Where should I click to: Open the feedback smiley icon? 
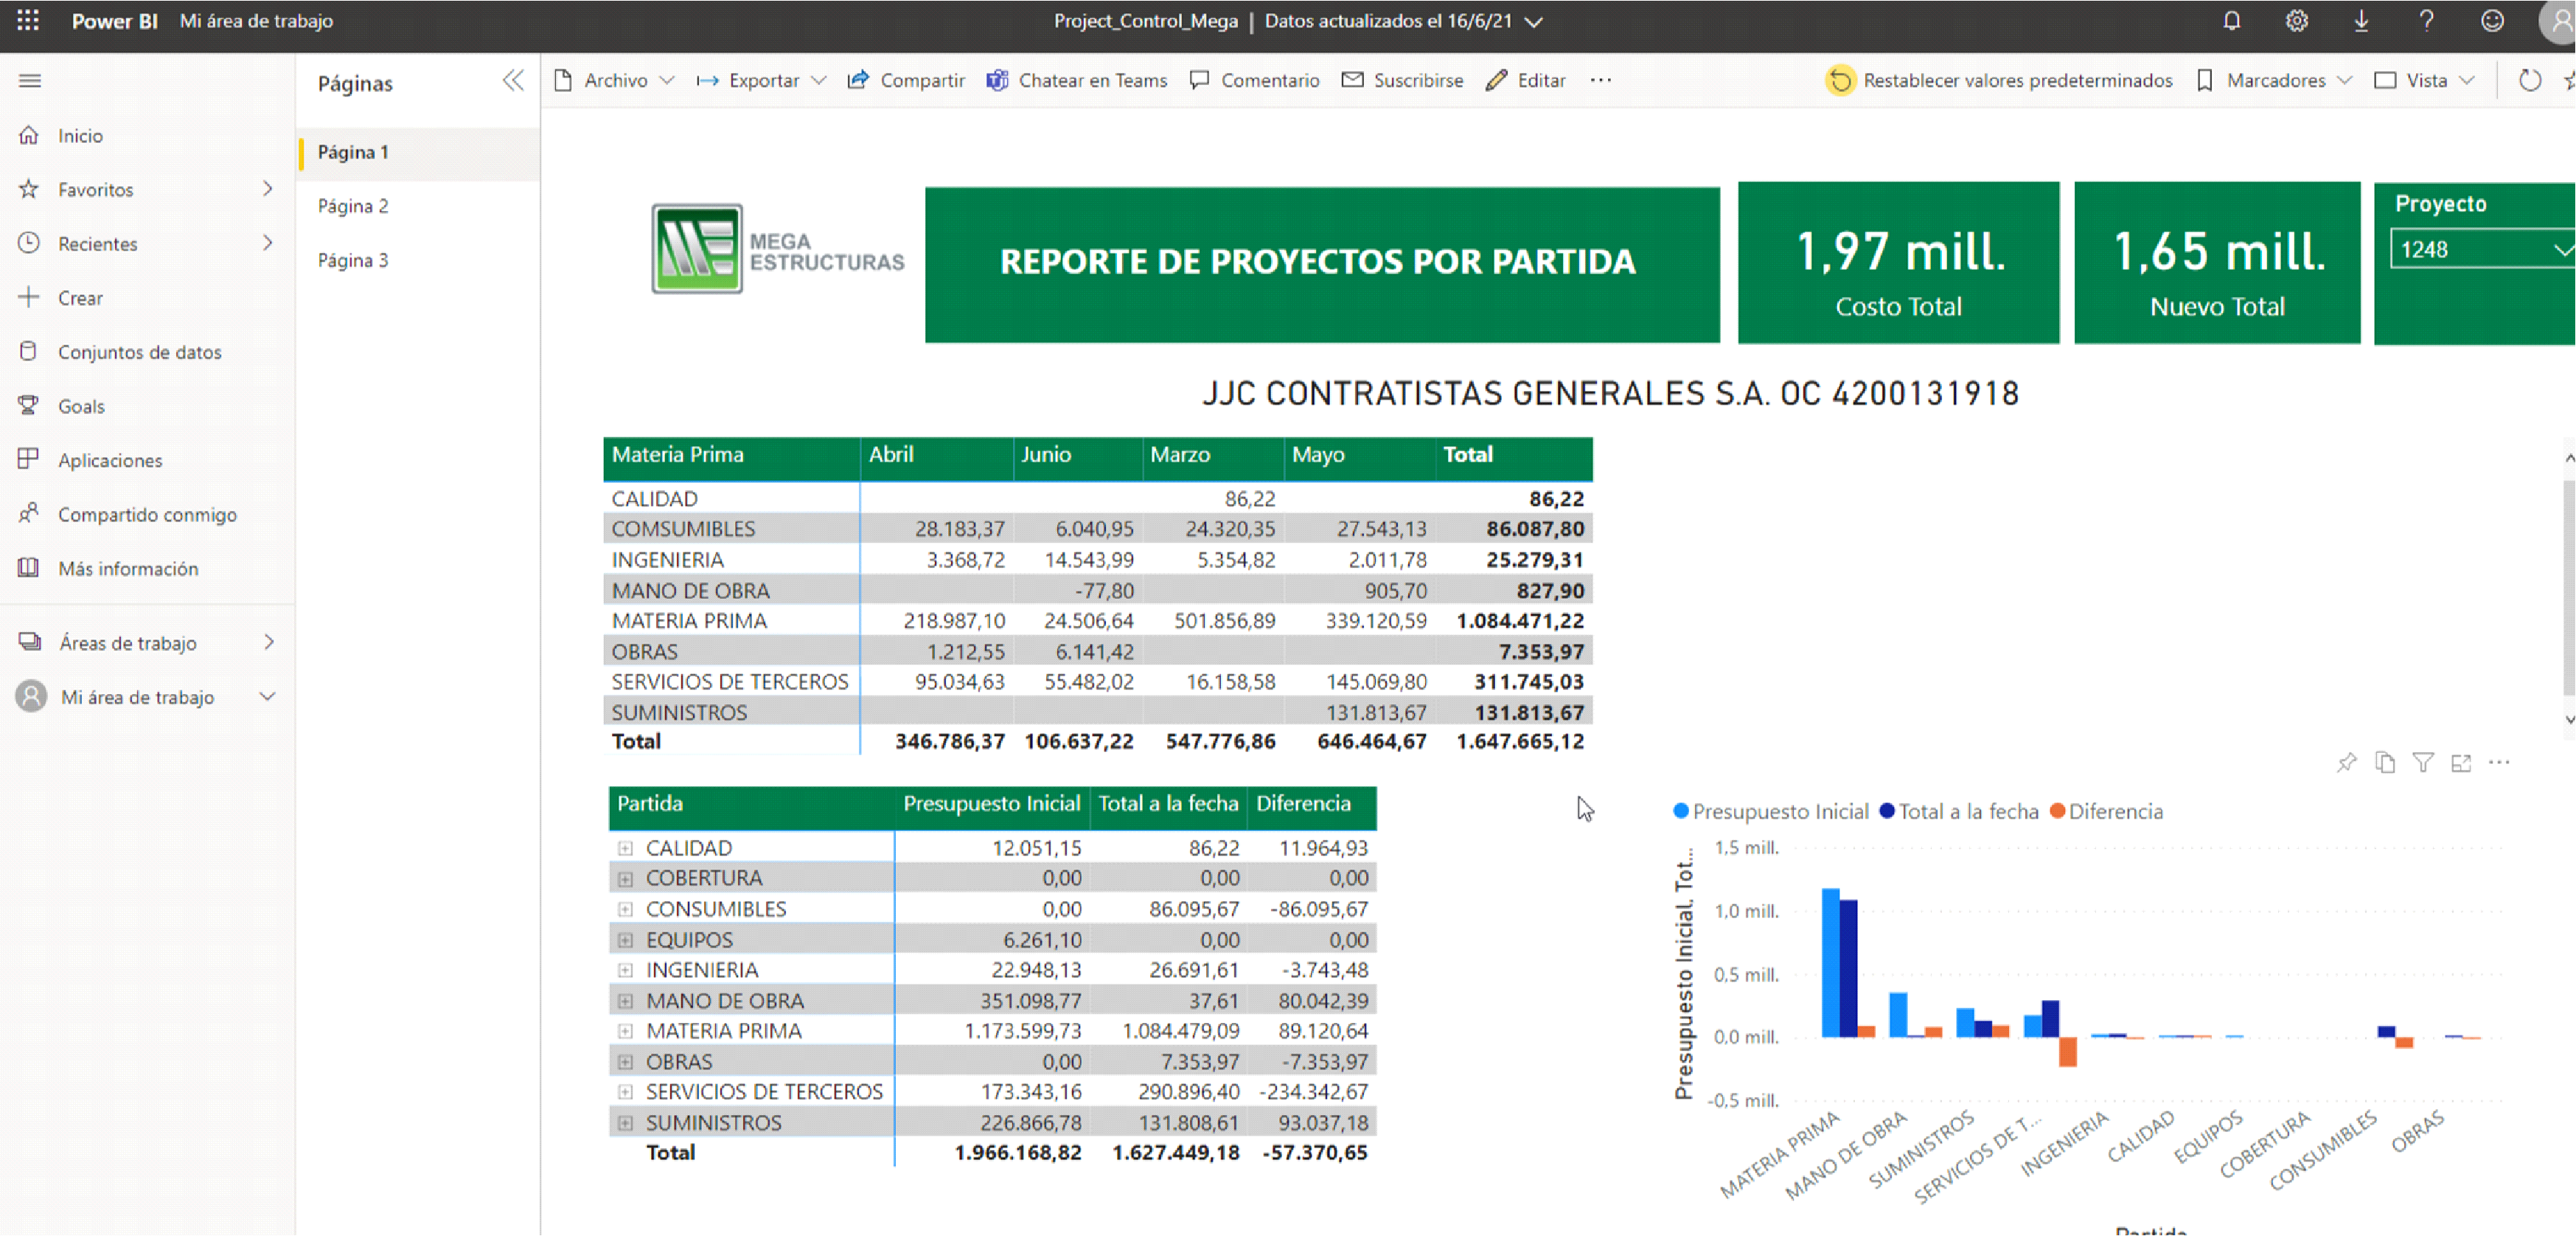coord(2492,21)
